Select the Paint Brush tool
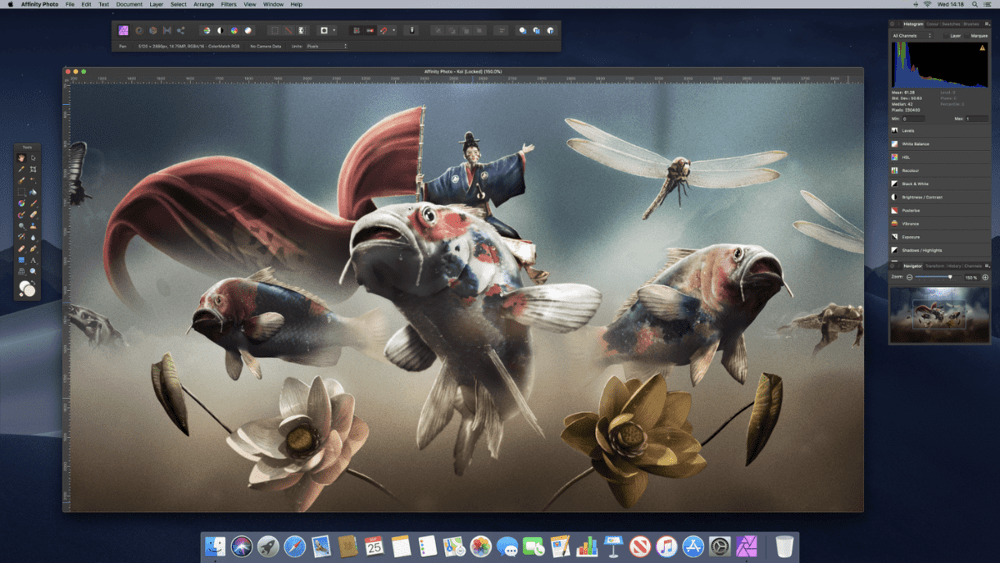Image resolution: width=1000 pixels, height=563 pixels. pyautogui.click(x=33, y=203)
